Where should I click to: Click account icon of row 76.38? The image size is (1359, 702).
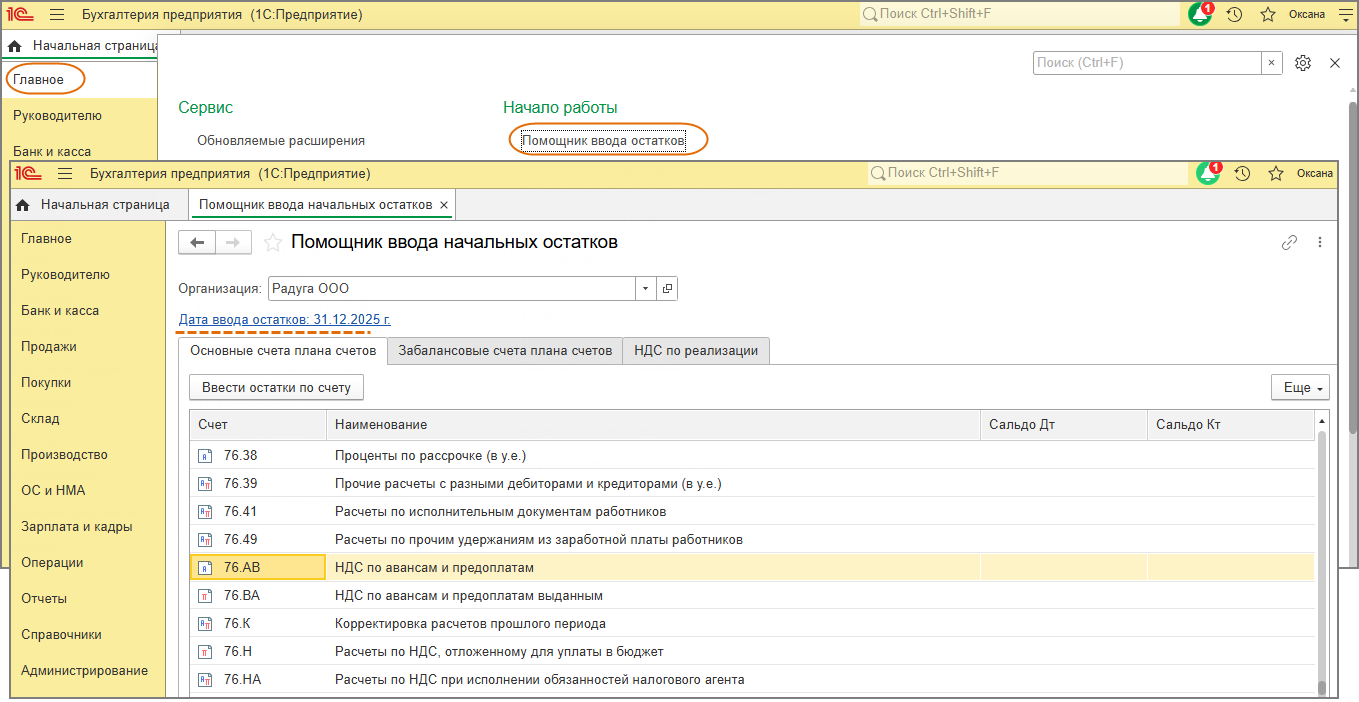pos(205,456)
